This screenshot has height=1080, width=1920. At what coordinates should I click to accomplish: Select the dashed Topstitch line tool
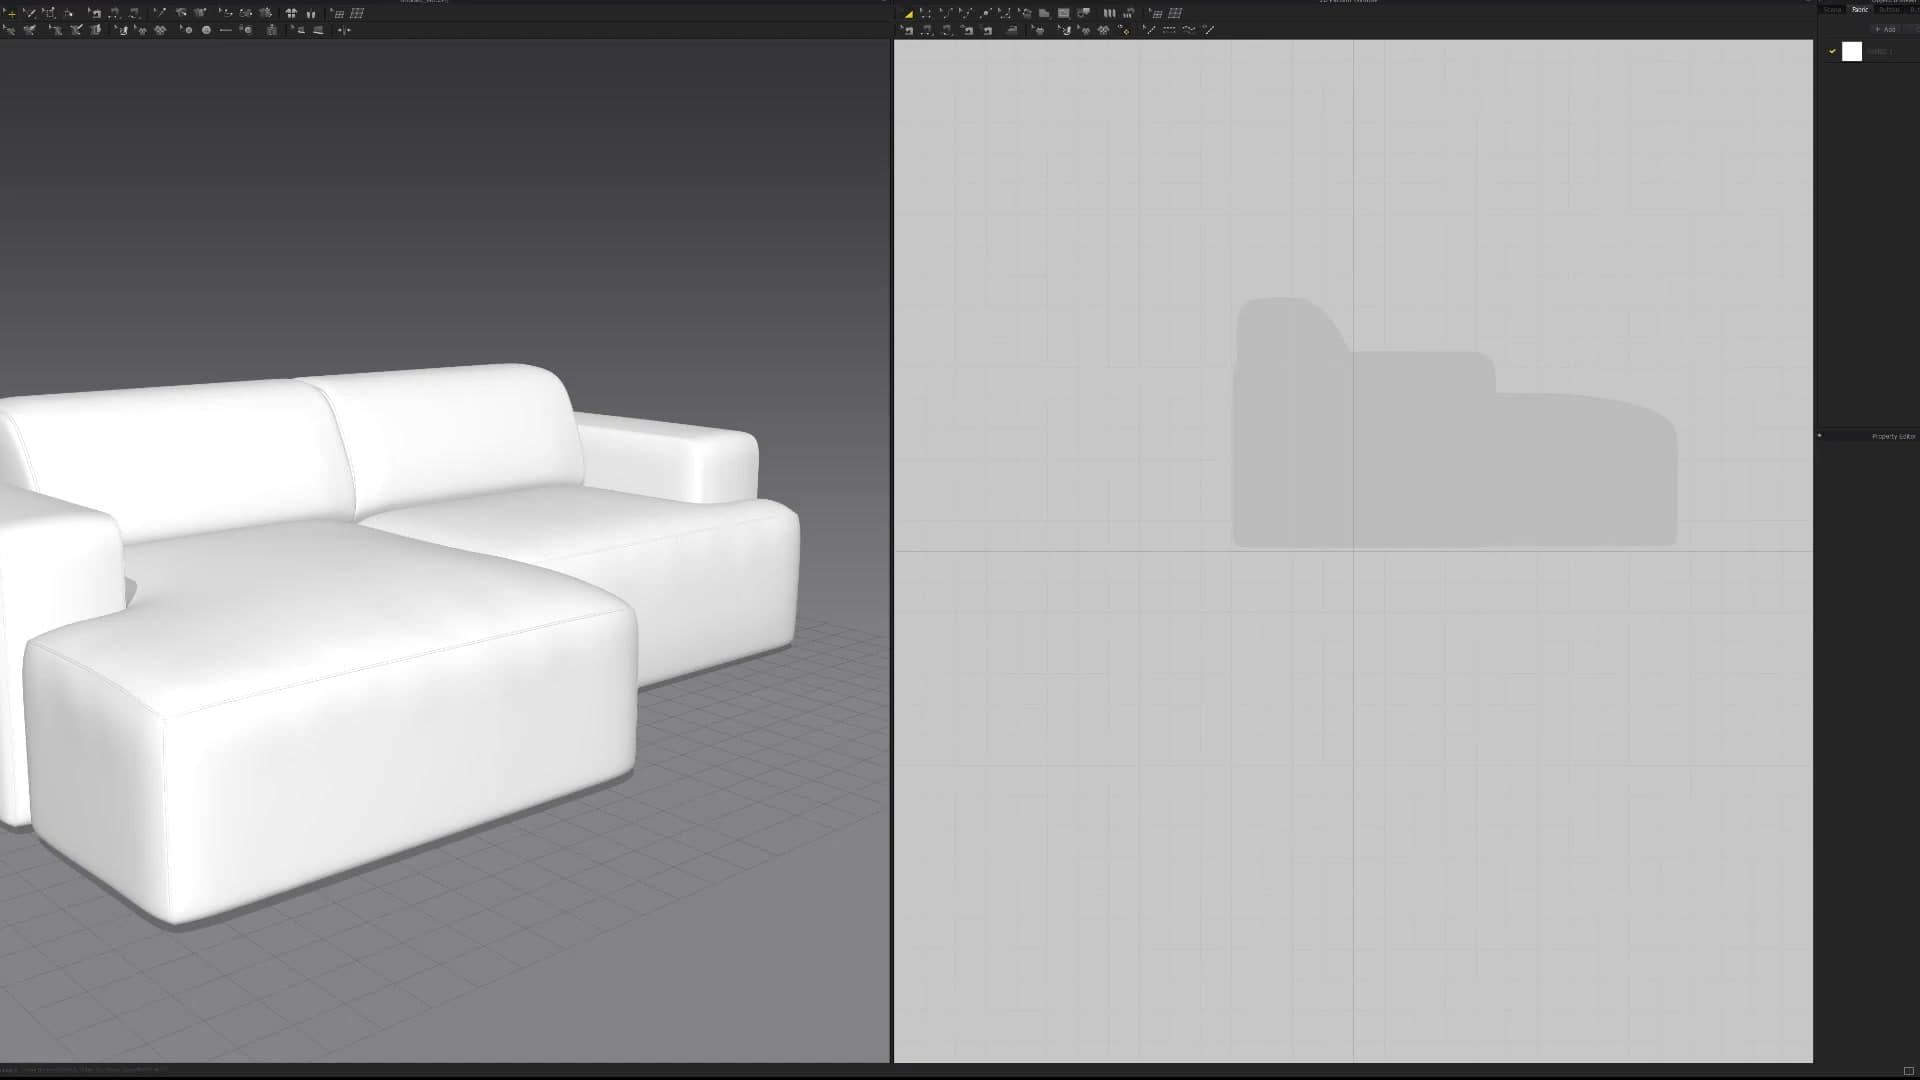(x=1168, y=30)
